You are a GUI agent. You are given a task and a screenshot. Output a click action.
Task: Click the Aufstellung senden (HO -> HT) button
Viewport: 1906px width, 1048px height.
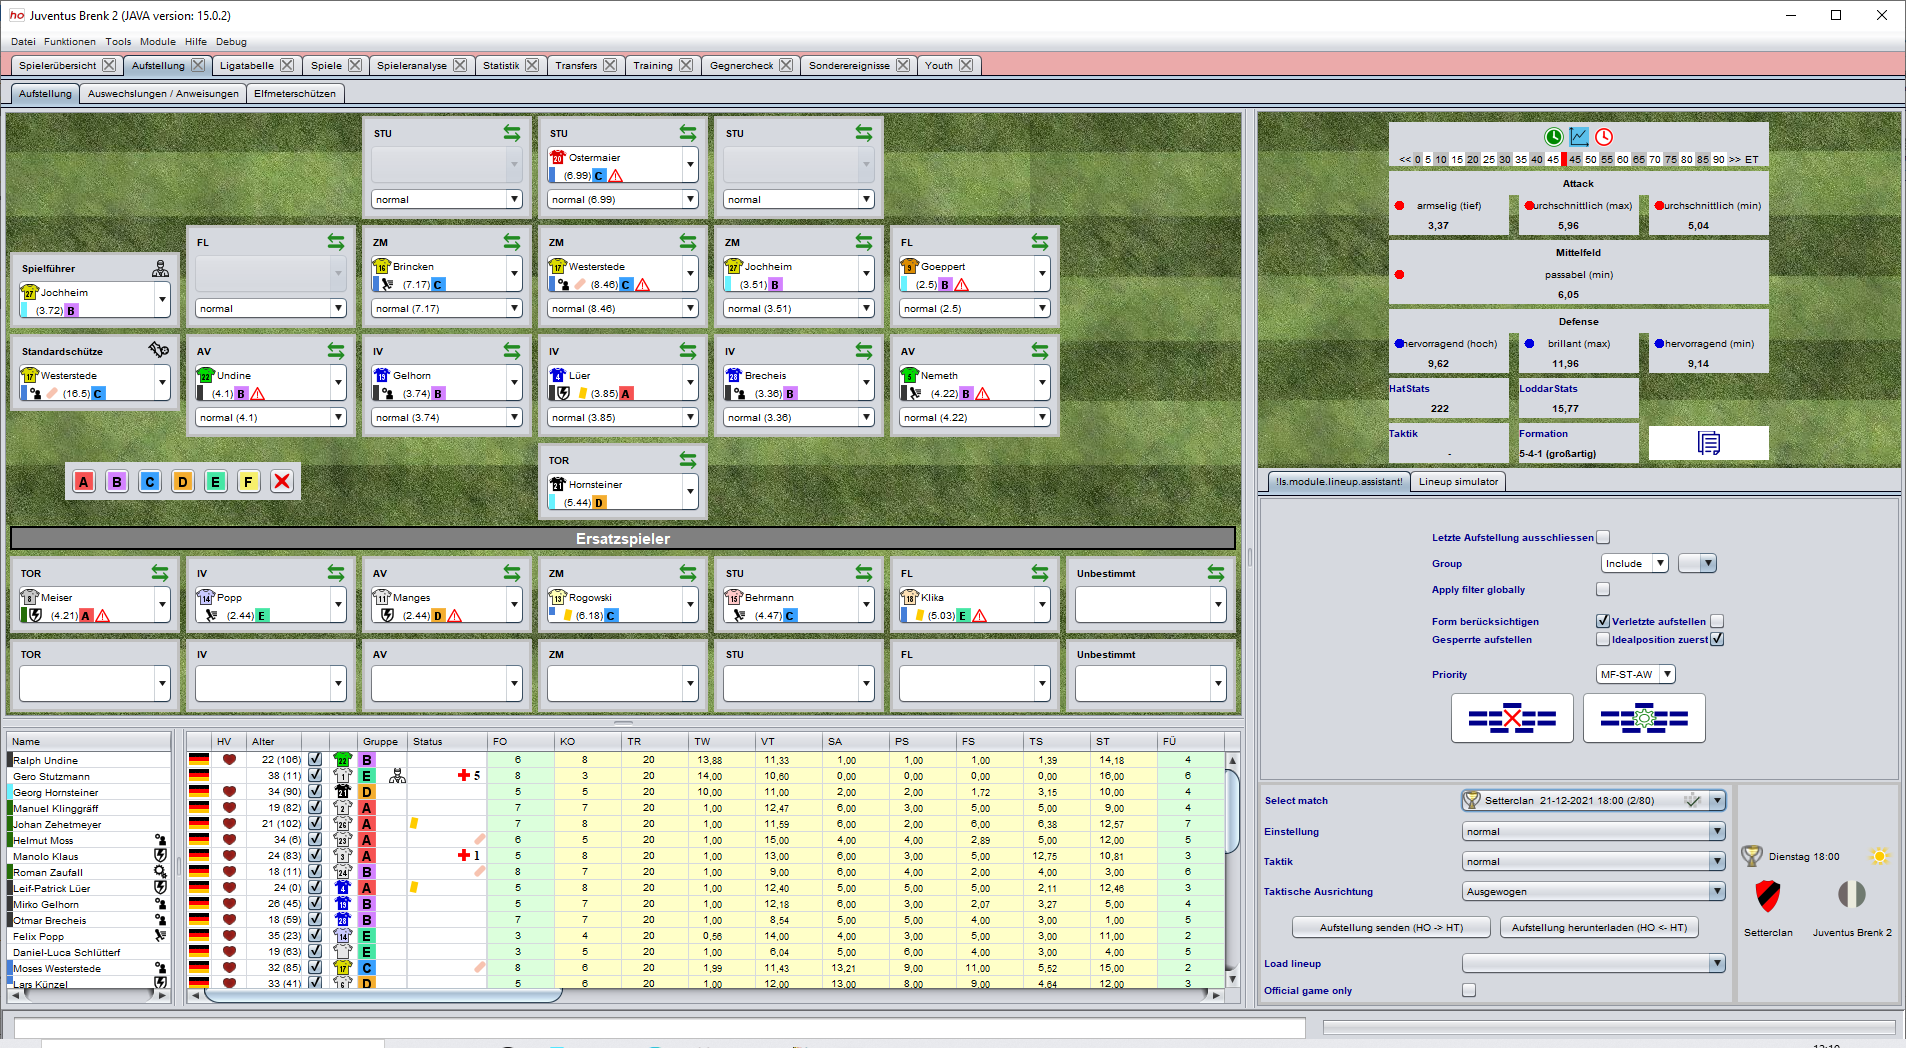click(x=1390, y=927)
